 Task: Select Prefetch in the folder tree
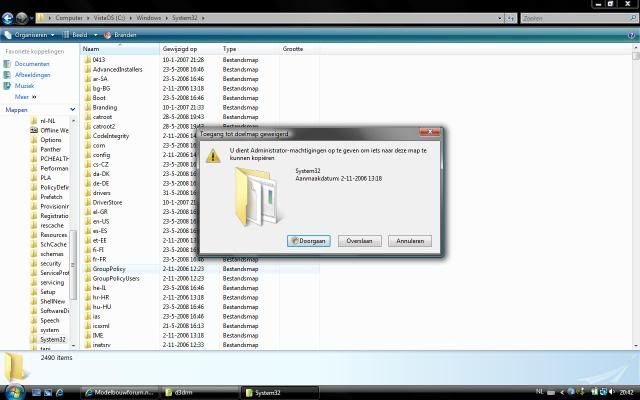[51, 197]
